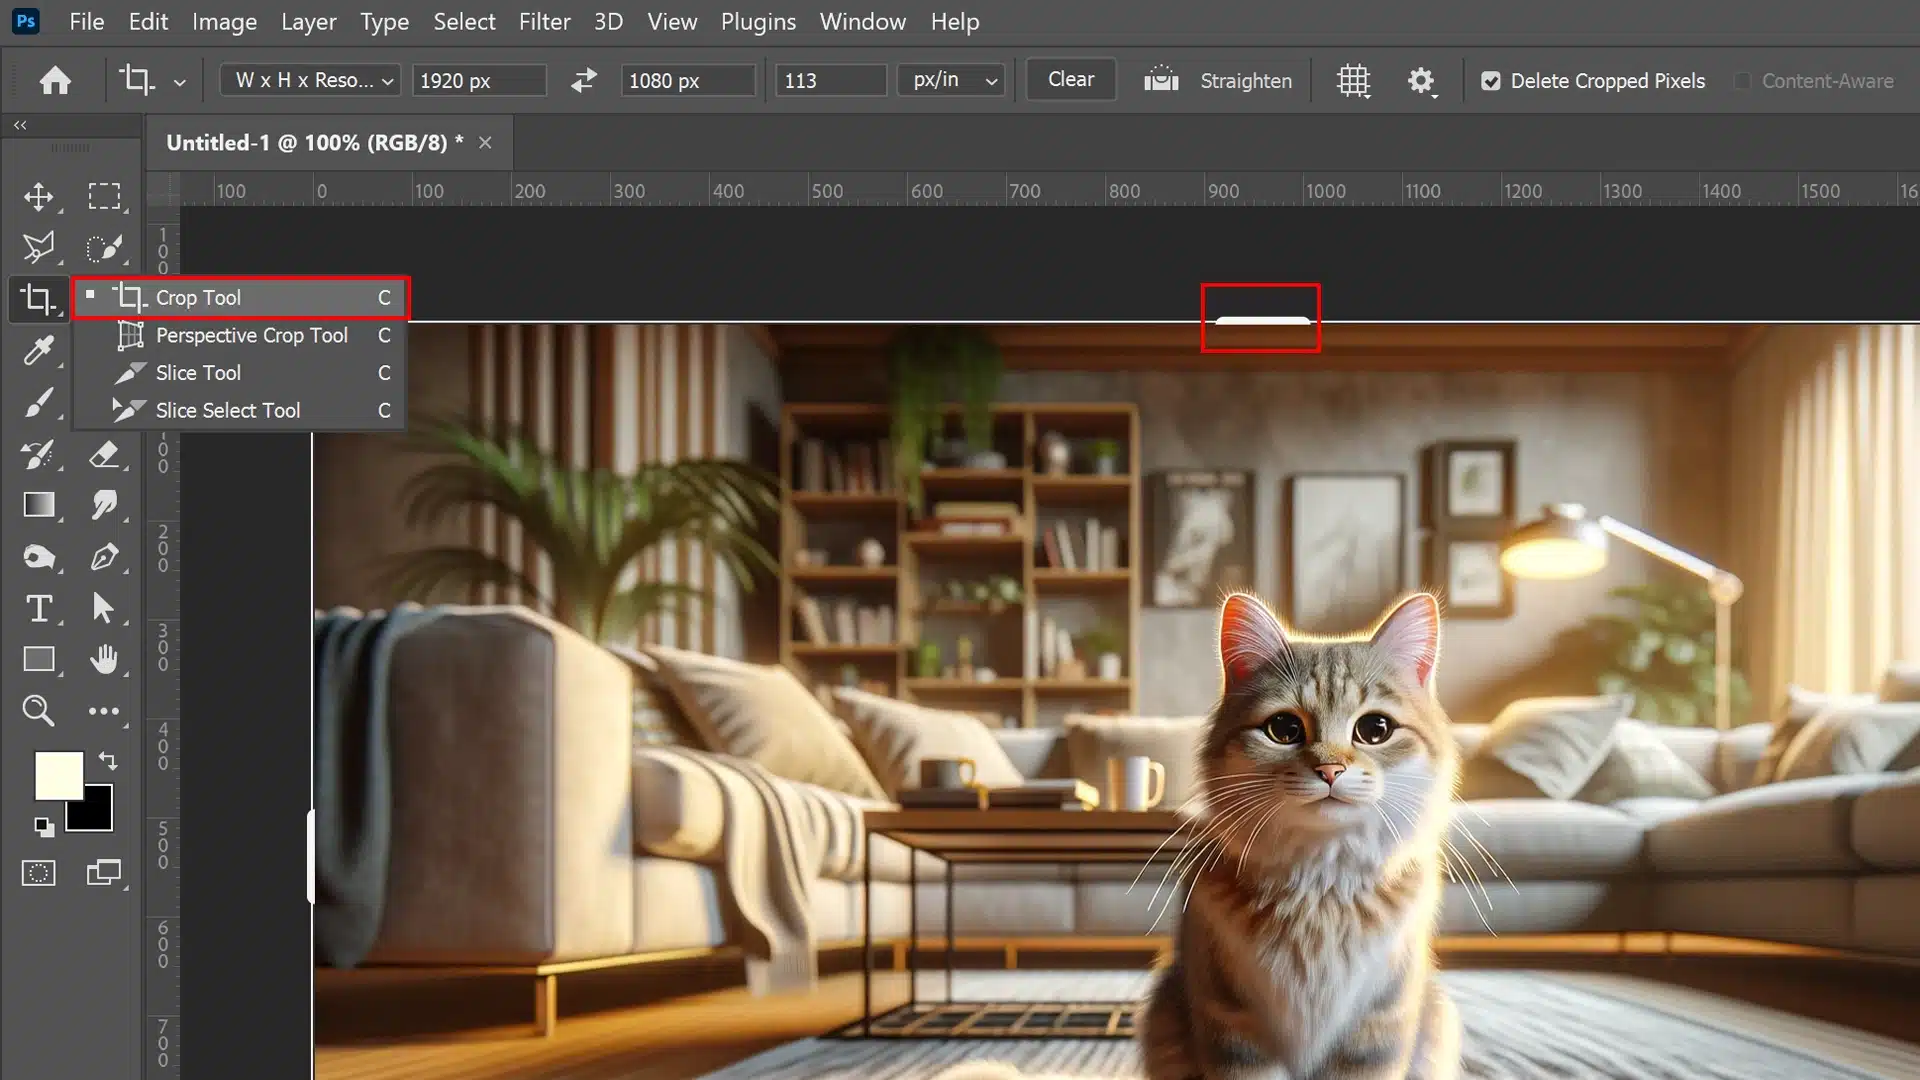Open the Select menu
Image resolution: width=1920 pixels, height=1080 pixels.
pyautogui.click(x=464, y=21)
